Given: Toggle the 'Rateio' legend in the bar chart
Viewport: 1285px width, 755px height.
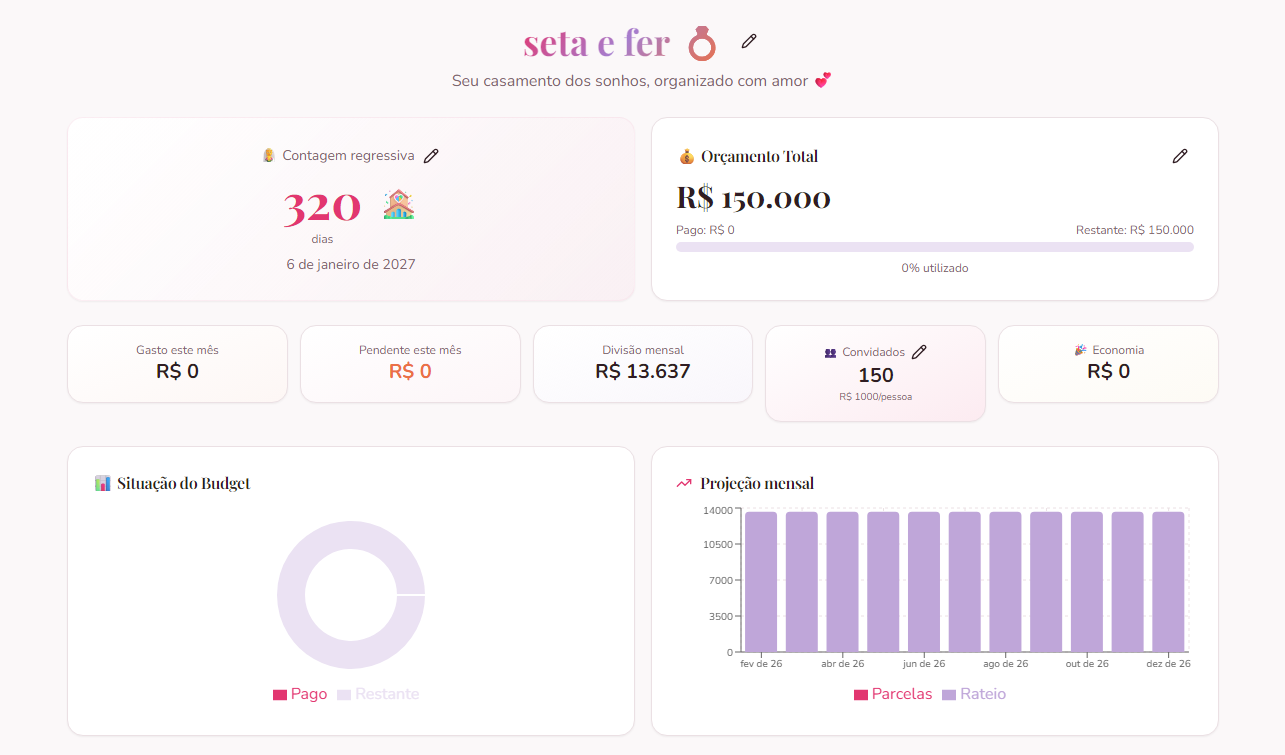Looking at the screenshot, I should point(975,693).
